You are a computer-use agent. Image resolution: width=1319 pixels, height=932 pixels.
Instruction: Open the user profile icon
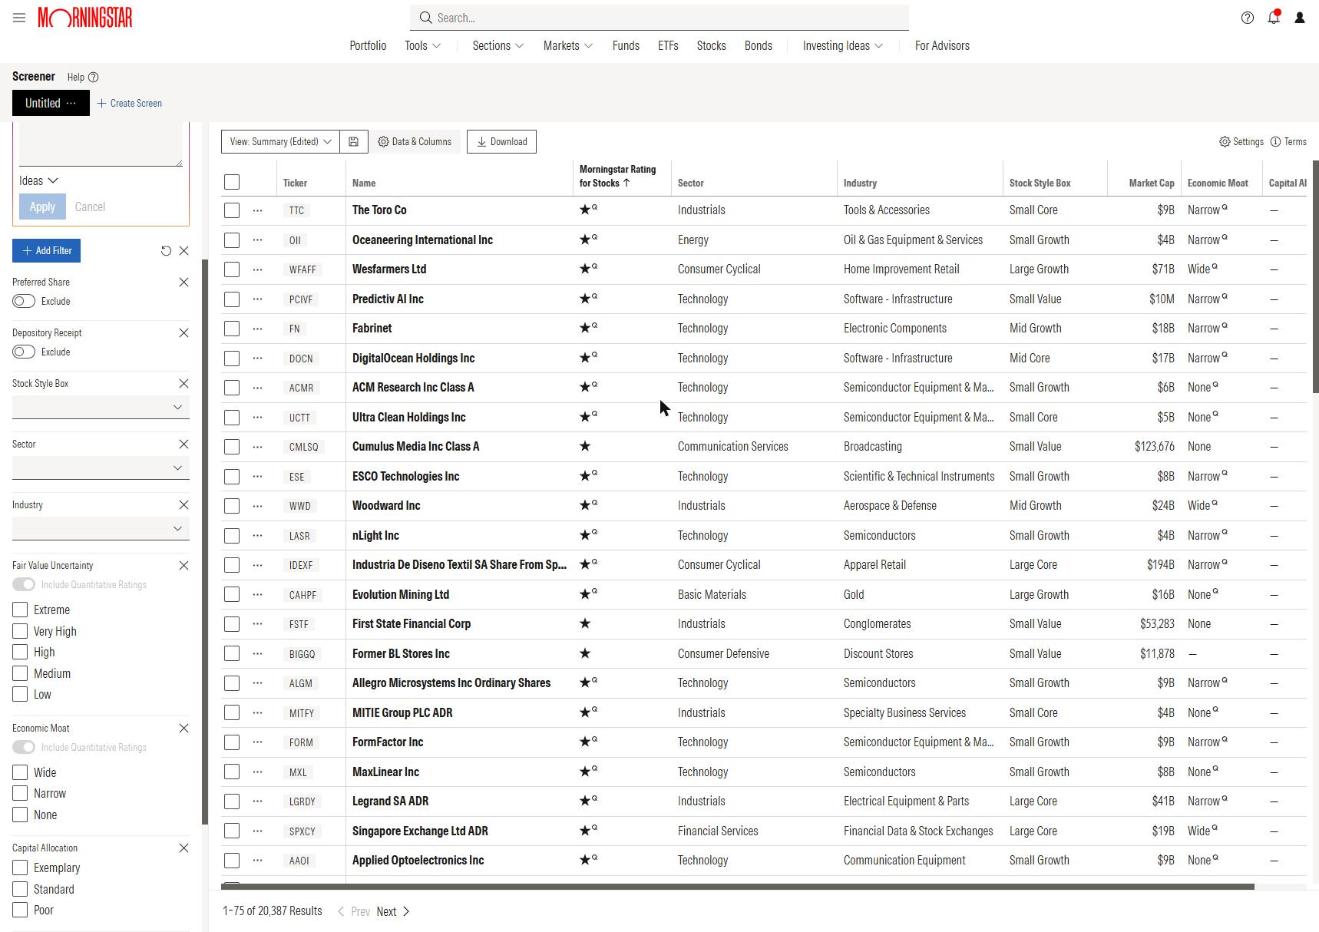coord(1299,18)
